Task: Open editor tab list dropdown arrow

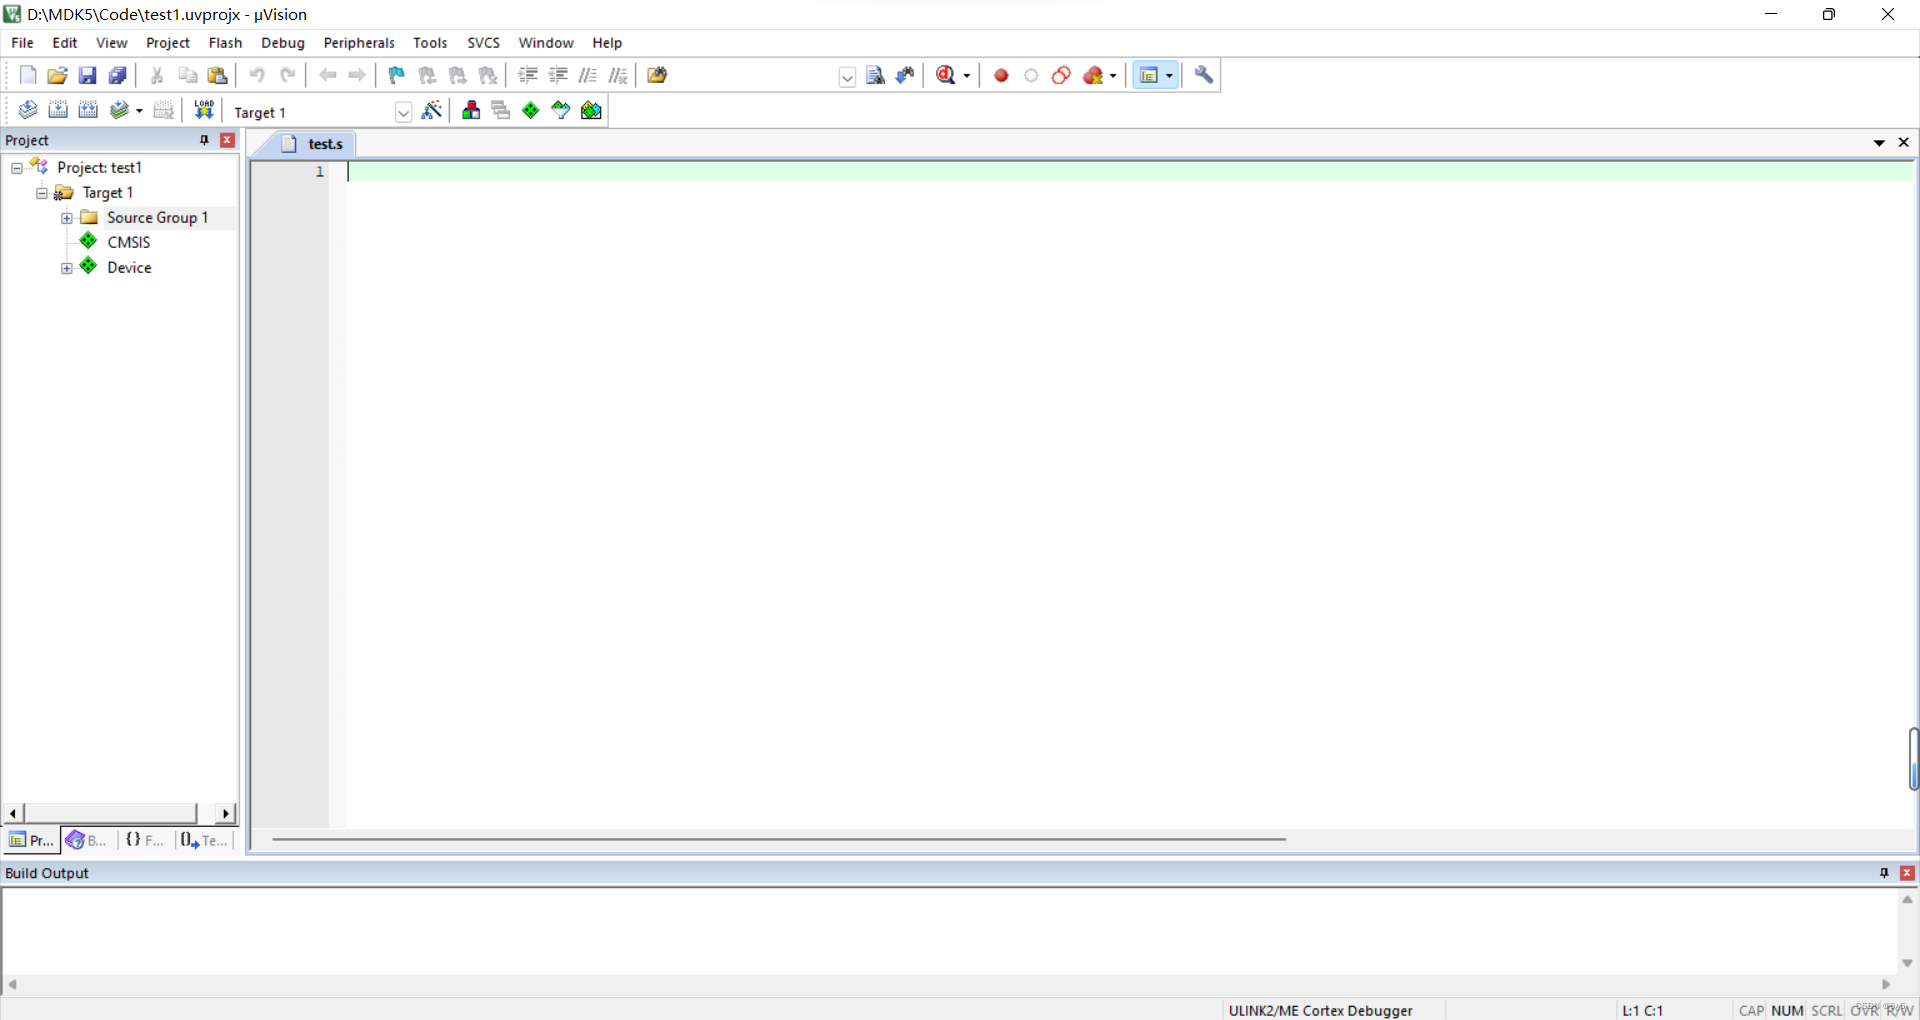Action: point(1879,143)
